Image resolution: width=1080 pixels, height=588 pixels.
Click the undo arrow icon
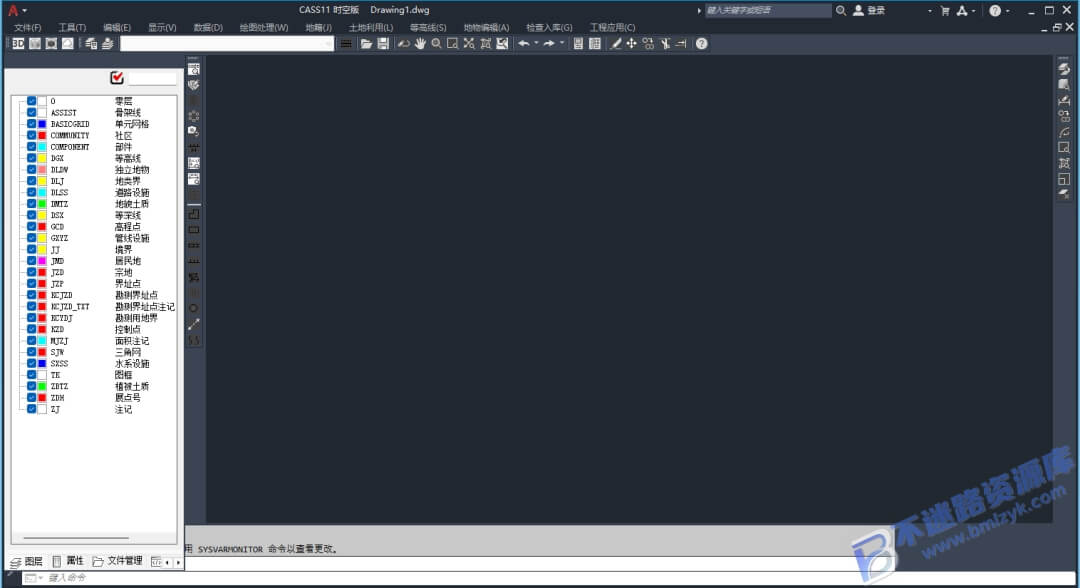524,43
